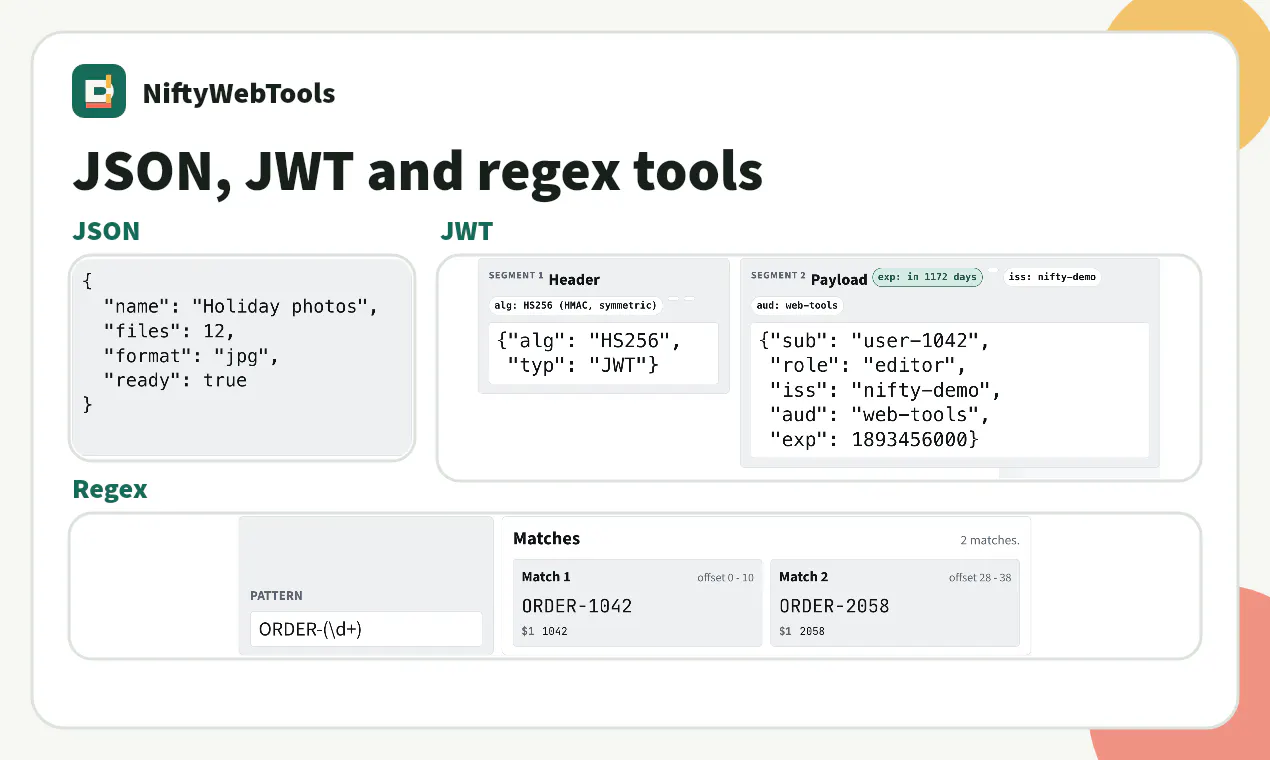Screen dimensions: 1270x760
Task: Click the "sub": "user-1042" payload line
Action: tap(874, 341)
